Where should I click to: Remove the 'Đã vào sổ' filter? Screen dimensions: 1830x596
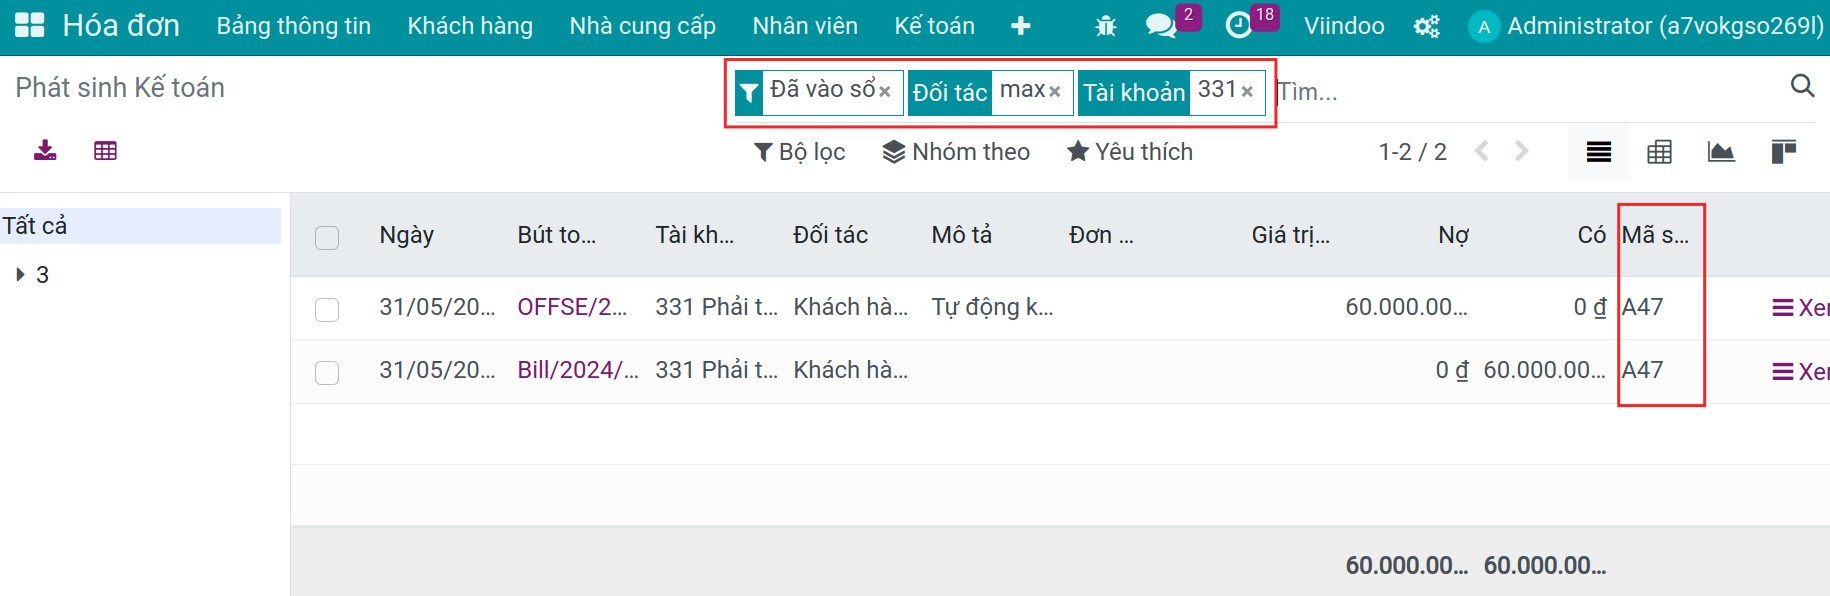coord(885,91)
